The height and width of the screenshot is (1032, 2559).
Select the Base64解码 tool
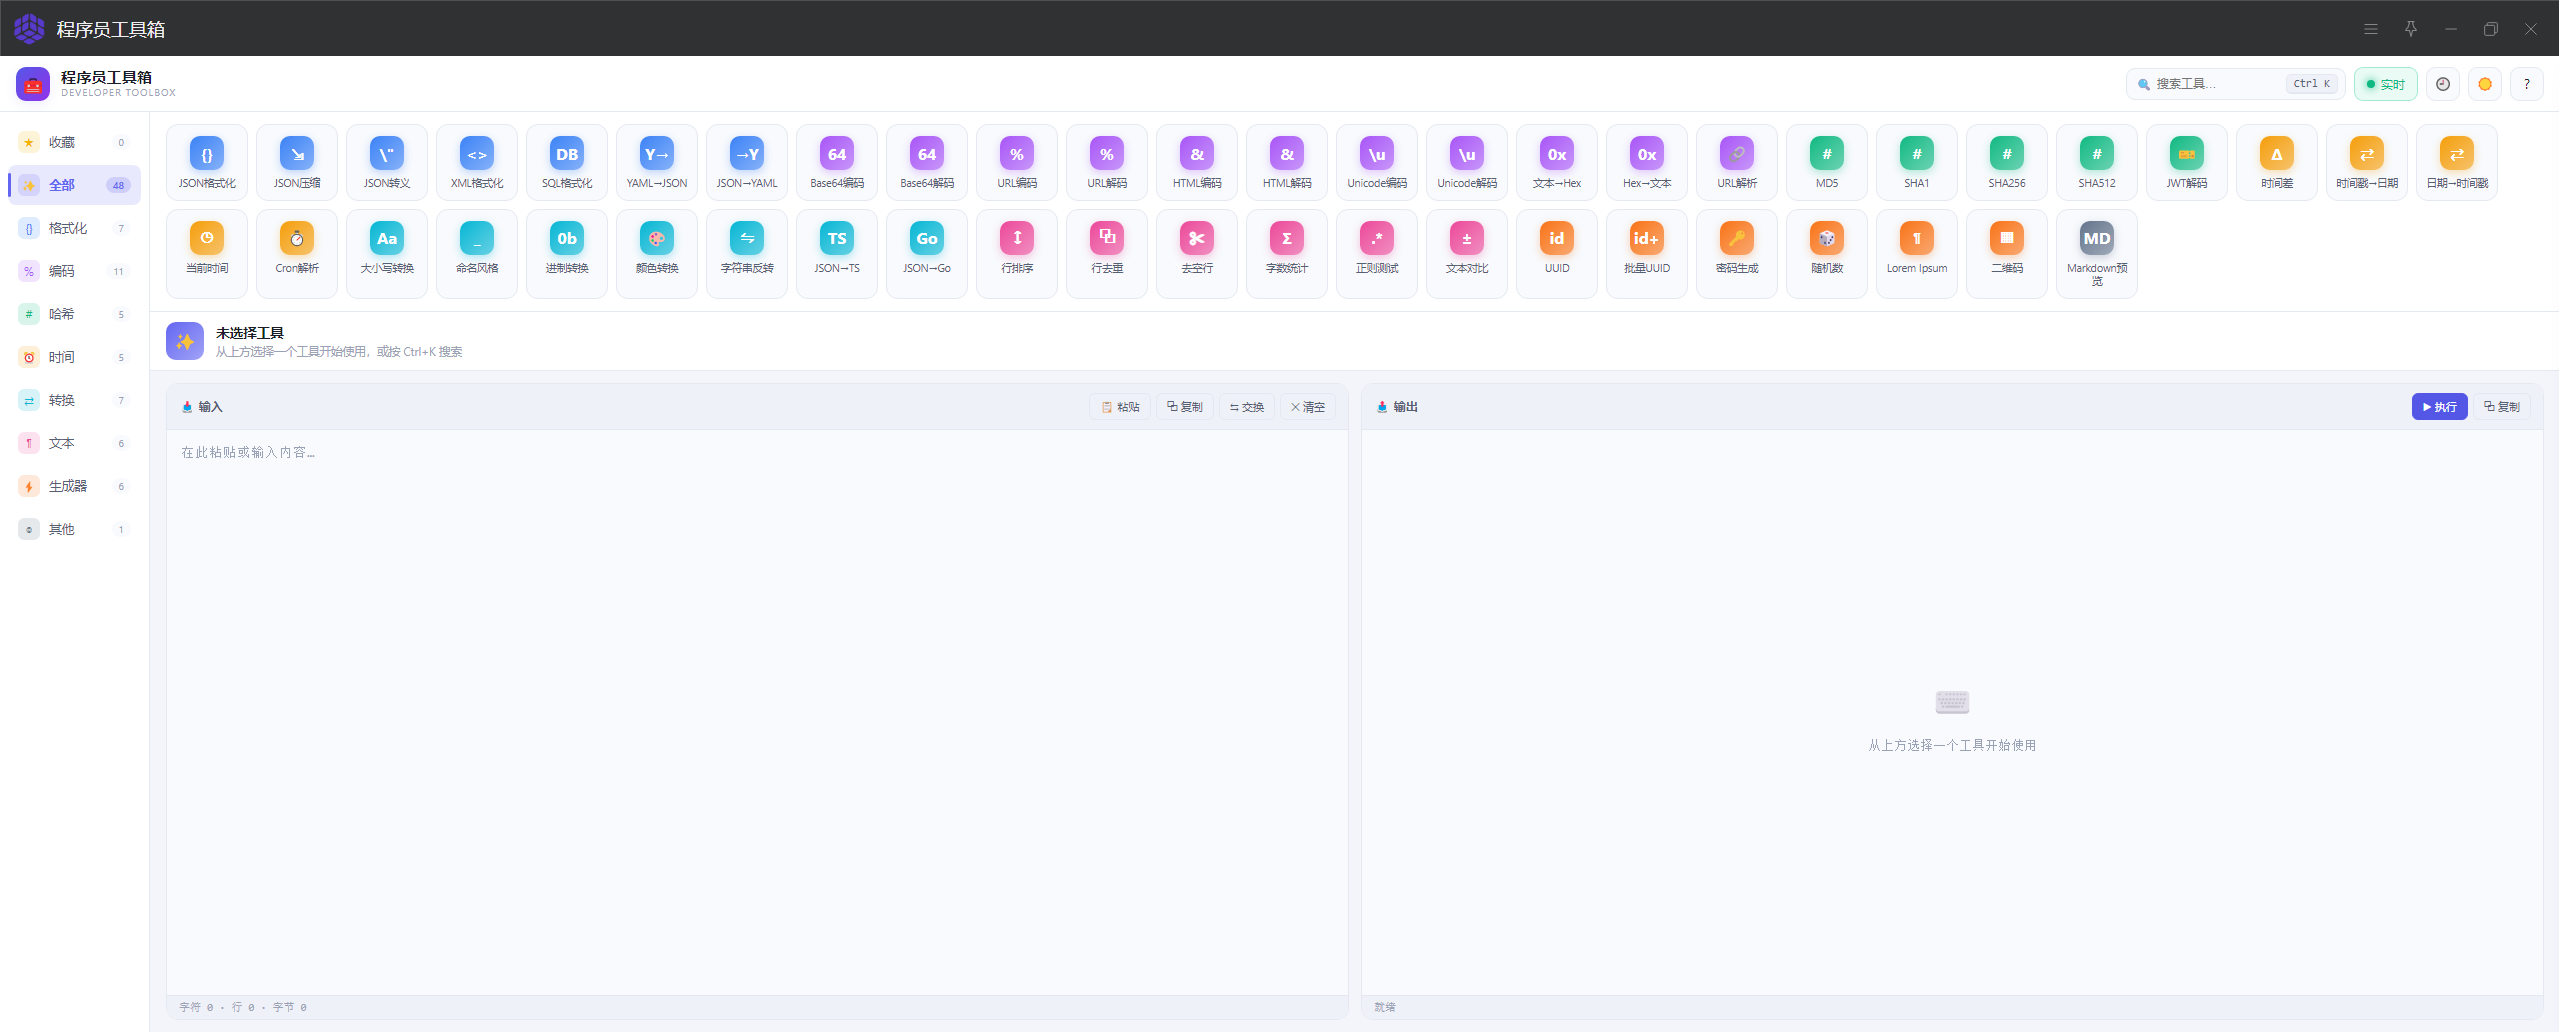927,162
